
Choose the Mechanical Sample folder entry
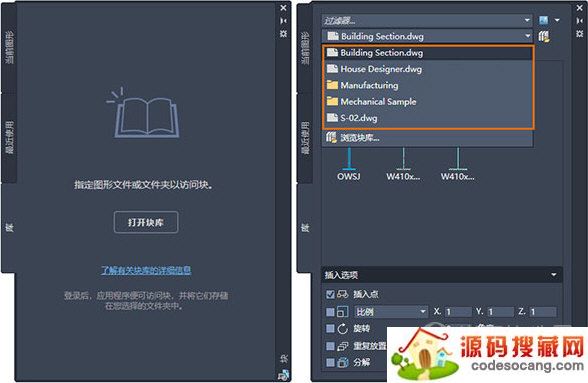(x=428, y=102)
